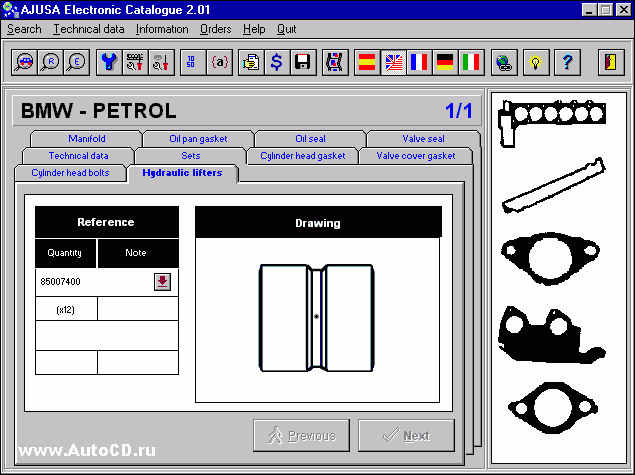
Task: Switch language with the Spanish flag
Action: (x=367, y=62)
